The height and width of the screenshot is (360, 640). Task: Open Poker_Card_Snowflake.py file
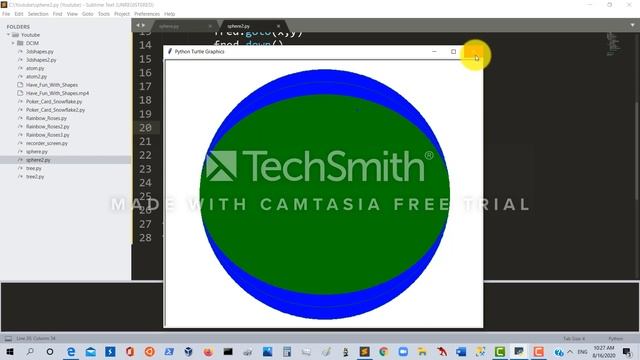[x=54, y=102]
